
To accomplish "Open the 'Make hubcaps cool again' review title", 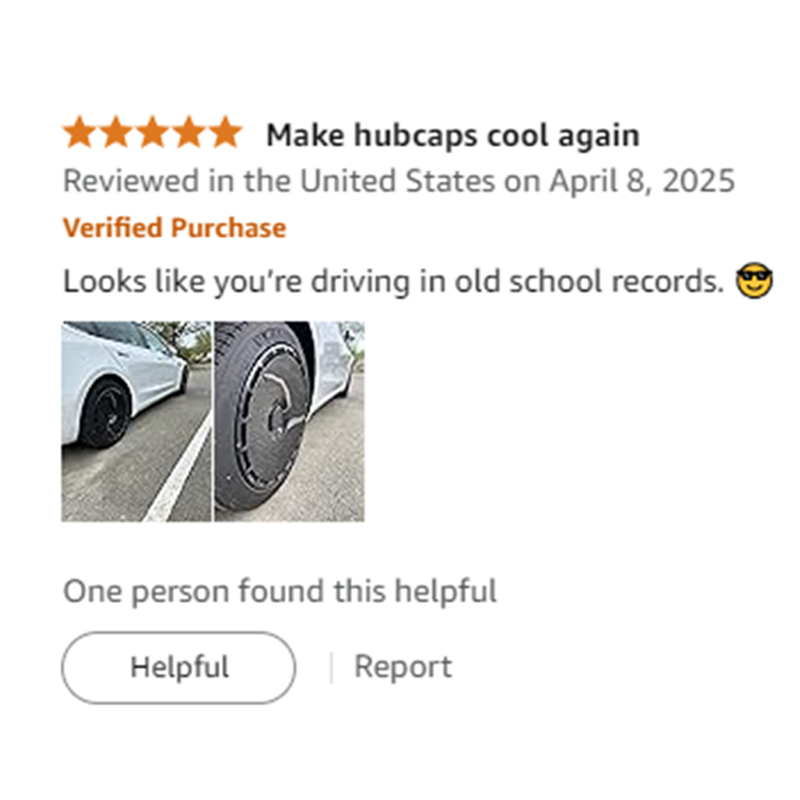I will point(453,135).
